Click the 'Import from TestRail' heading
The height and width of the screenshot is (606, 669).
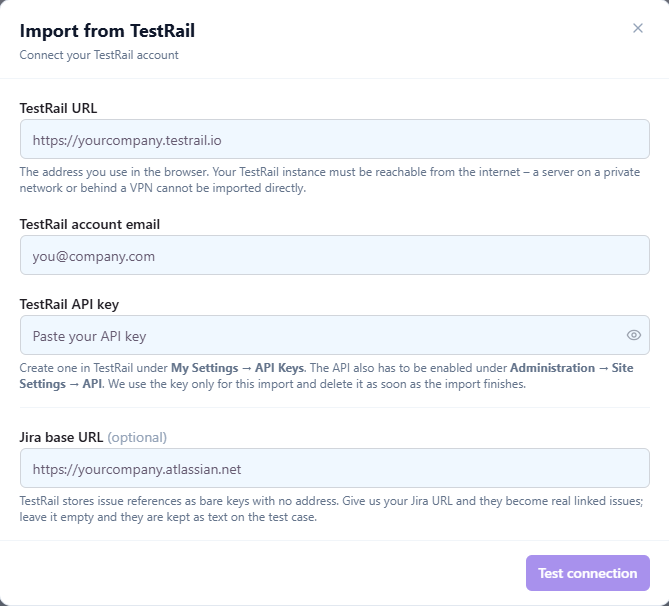pos(107,31)
